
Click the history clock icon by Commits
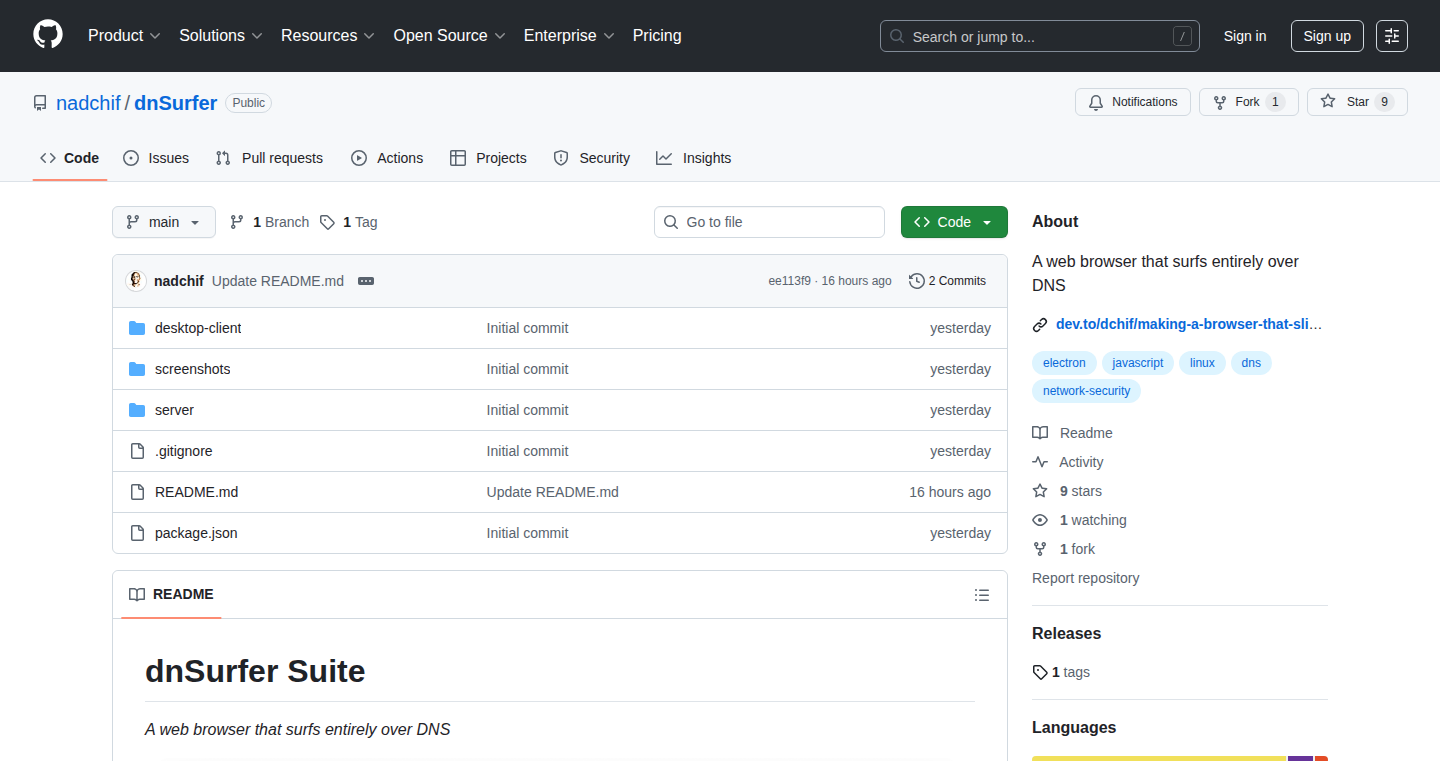(x=916, y=281)
